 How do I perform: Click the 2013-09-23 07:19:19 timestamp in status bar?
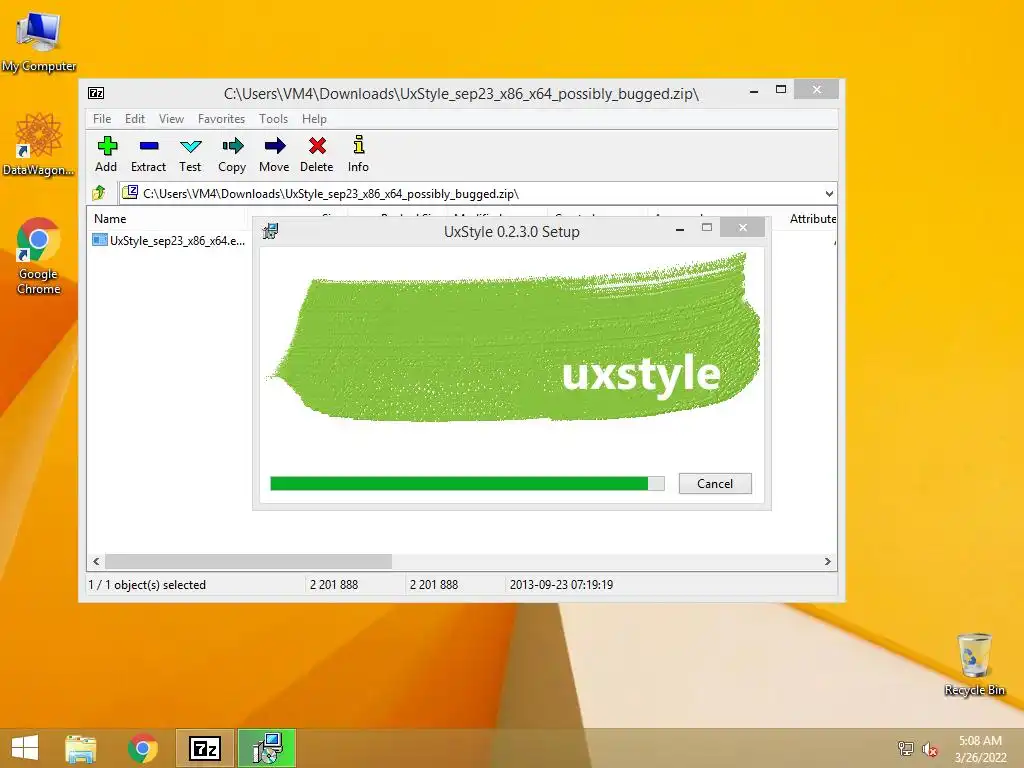(561, 584)
